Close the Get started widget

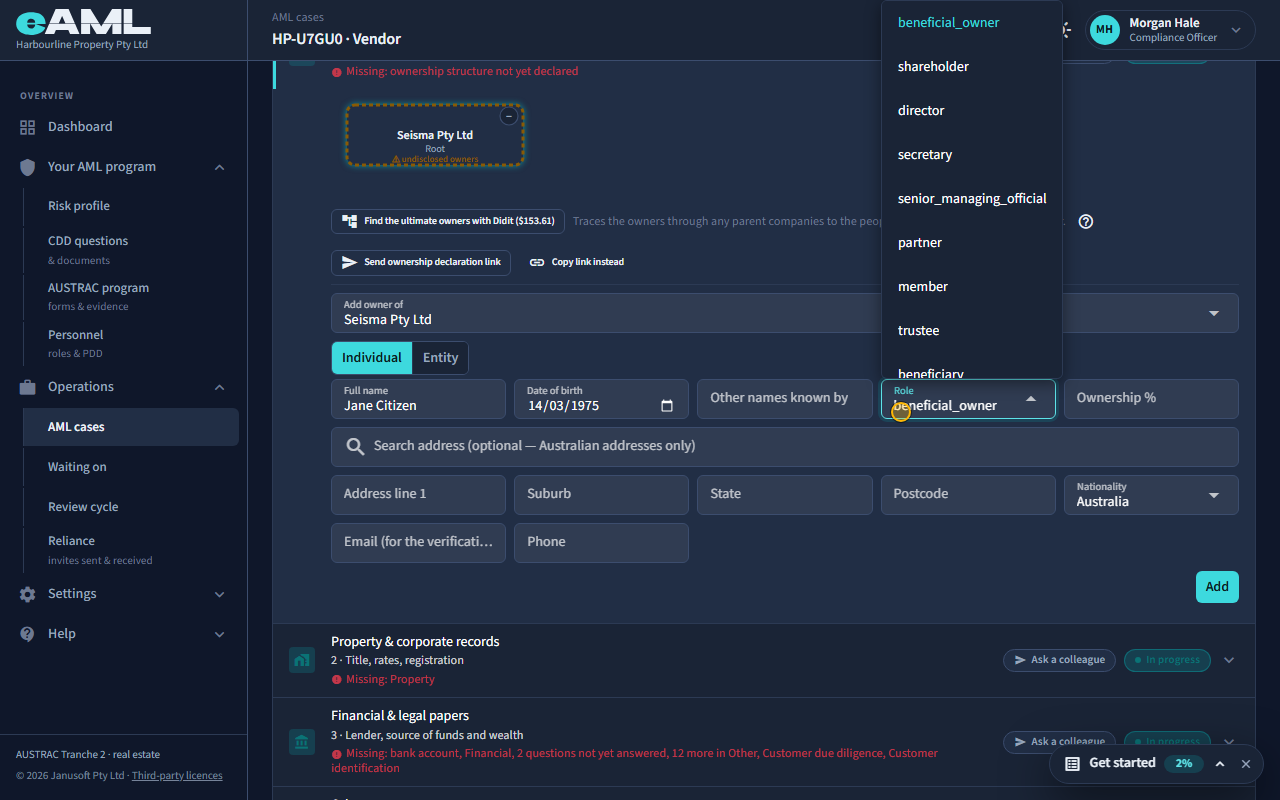pos(1246,764)
